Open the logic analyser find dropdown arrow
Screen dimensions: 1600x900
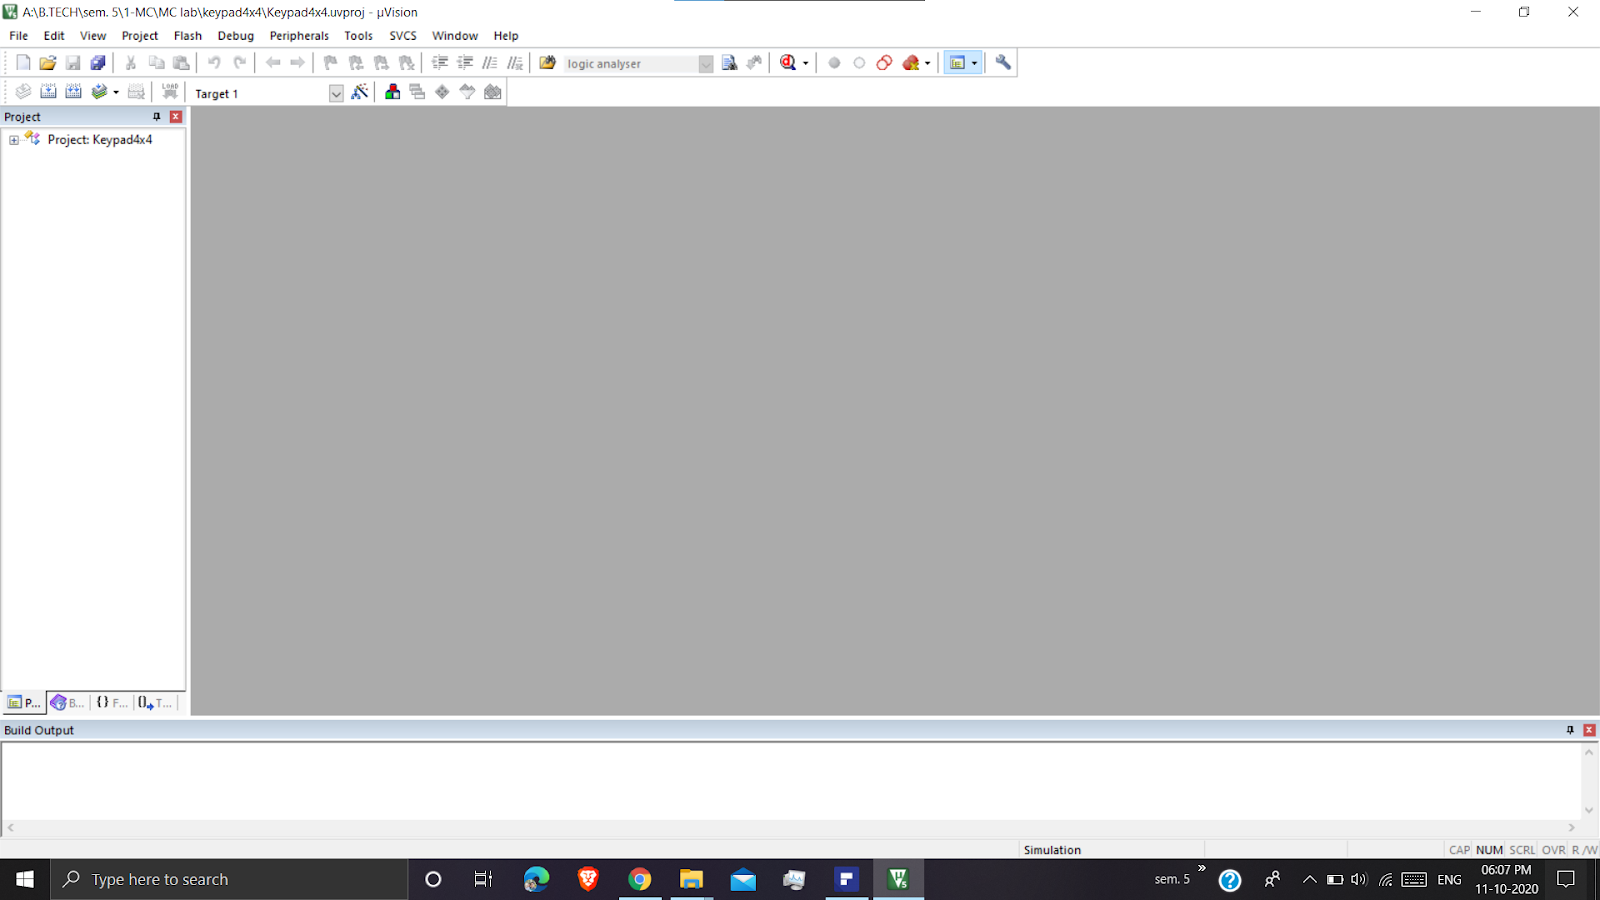[706, 64]
